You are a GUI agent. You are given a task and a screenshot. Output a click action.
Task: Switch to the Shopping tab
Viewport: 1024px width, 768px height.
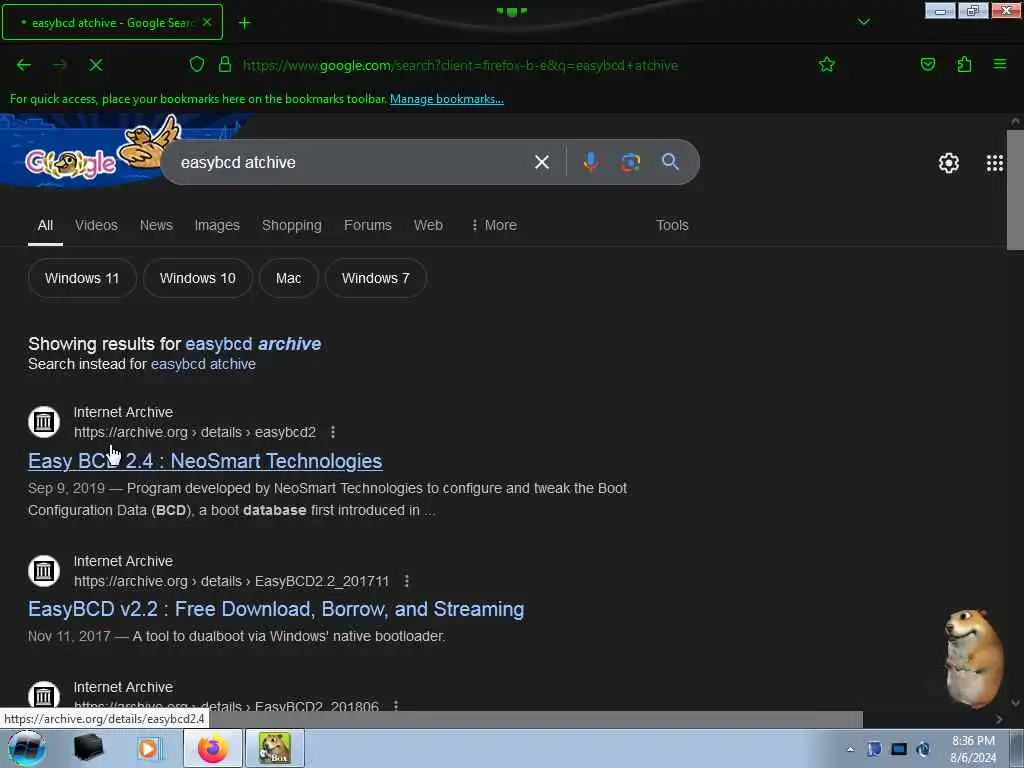[291, 225]
